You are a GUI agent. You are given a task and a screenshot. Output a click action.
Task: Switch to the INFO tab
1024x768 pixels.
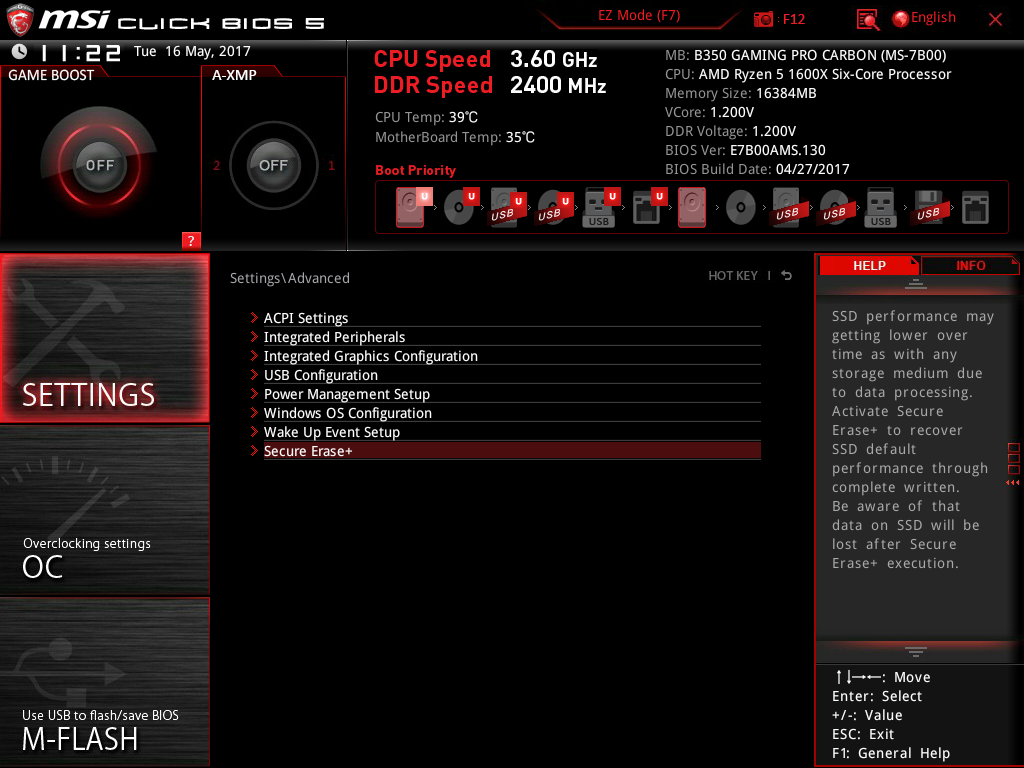970,266
